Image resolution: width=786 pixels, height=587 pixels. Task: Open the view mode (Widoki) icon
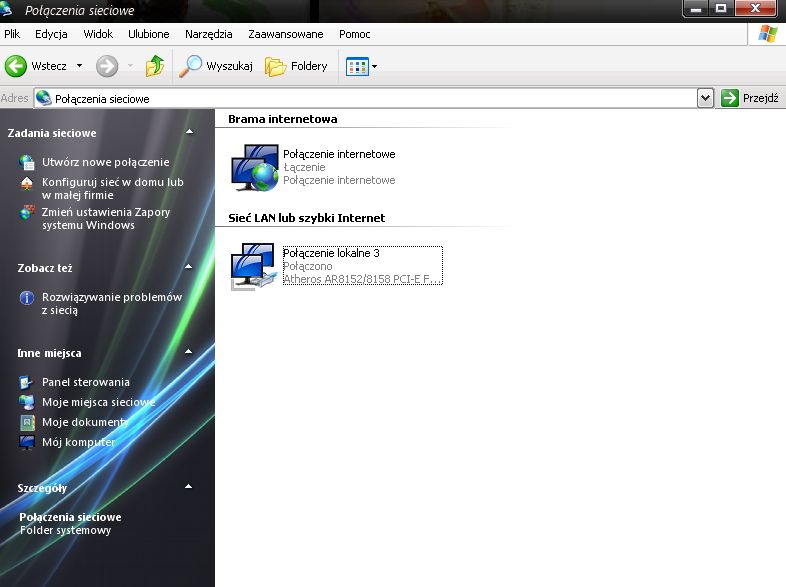(x=357, y=66)
